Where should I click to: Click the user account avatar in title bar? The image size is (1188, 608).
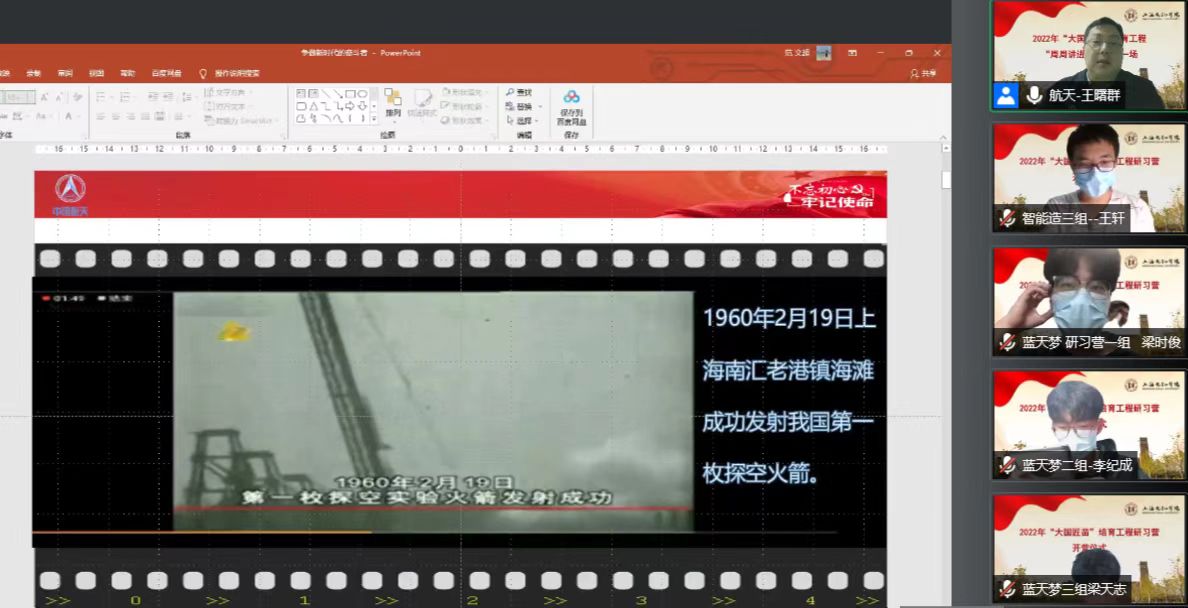(823, 53)
